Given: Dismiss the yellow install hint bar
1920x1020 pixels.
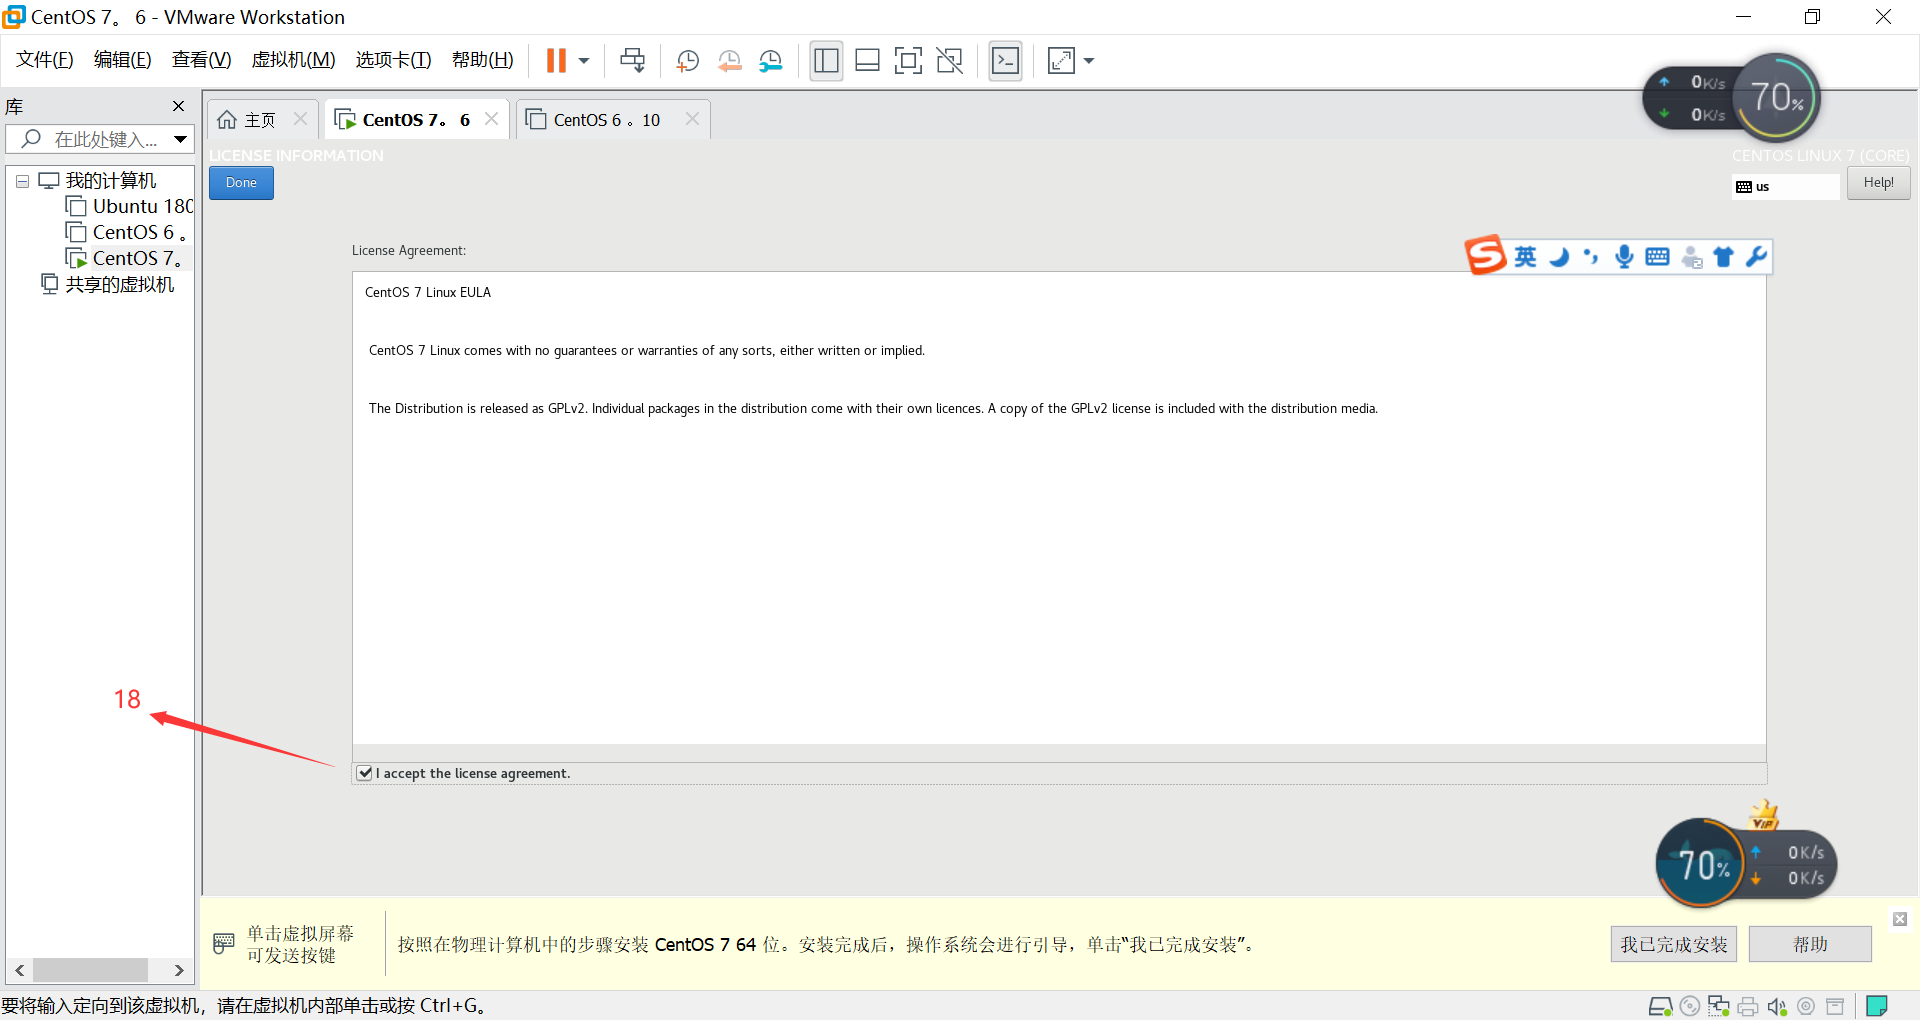Looking at the screenshot, I should (1900, 919).
